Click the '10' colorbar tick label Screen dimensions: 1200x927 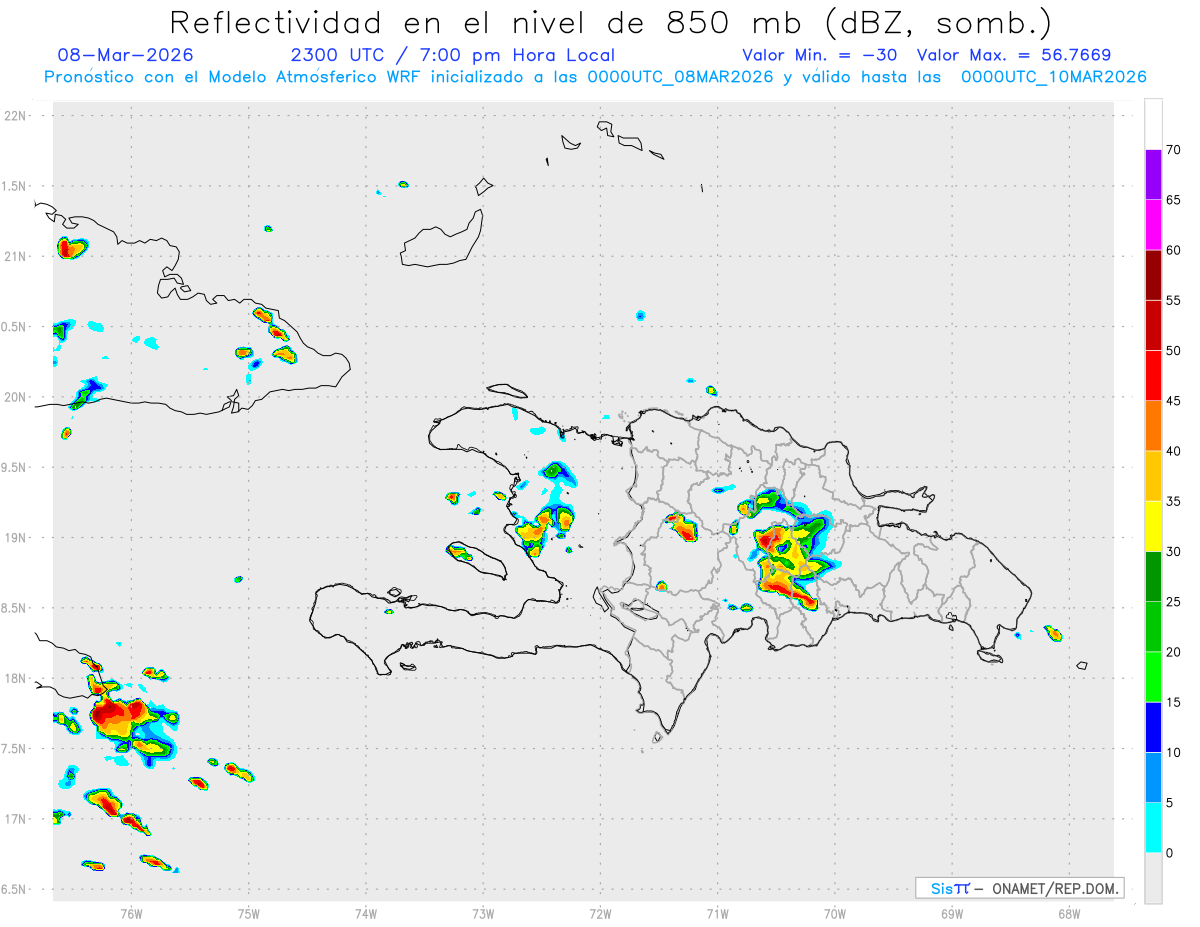pos(1173,752)
